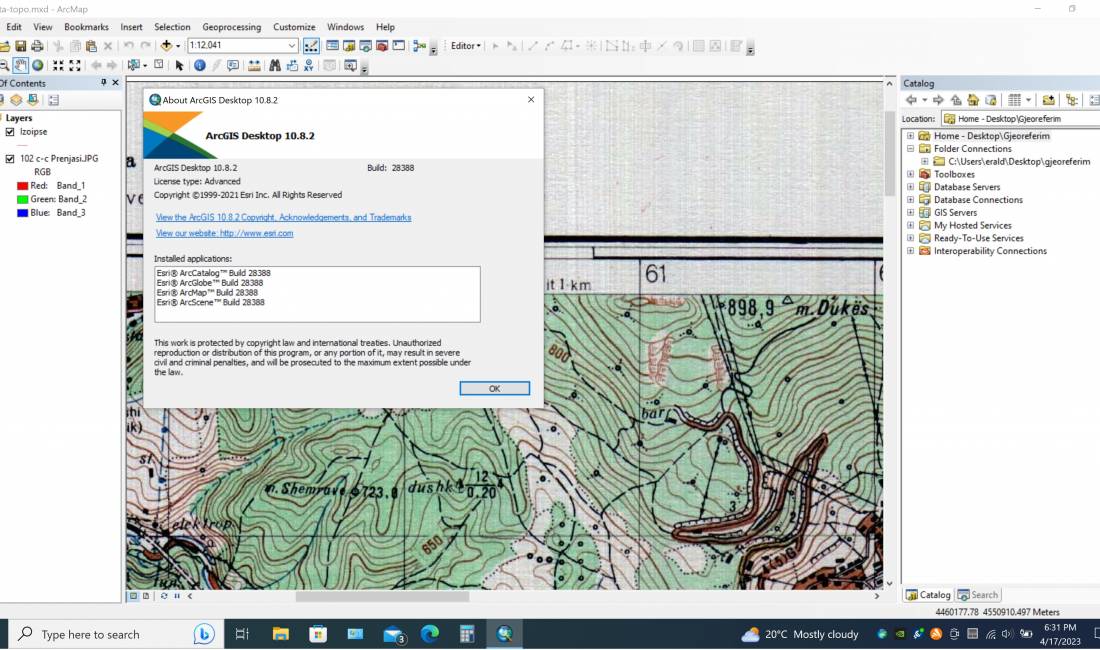Click the Blue Band_3 color swatch
This screenshot has width=1100, height=650.
click(x=22, y=212)
